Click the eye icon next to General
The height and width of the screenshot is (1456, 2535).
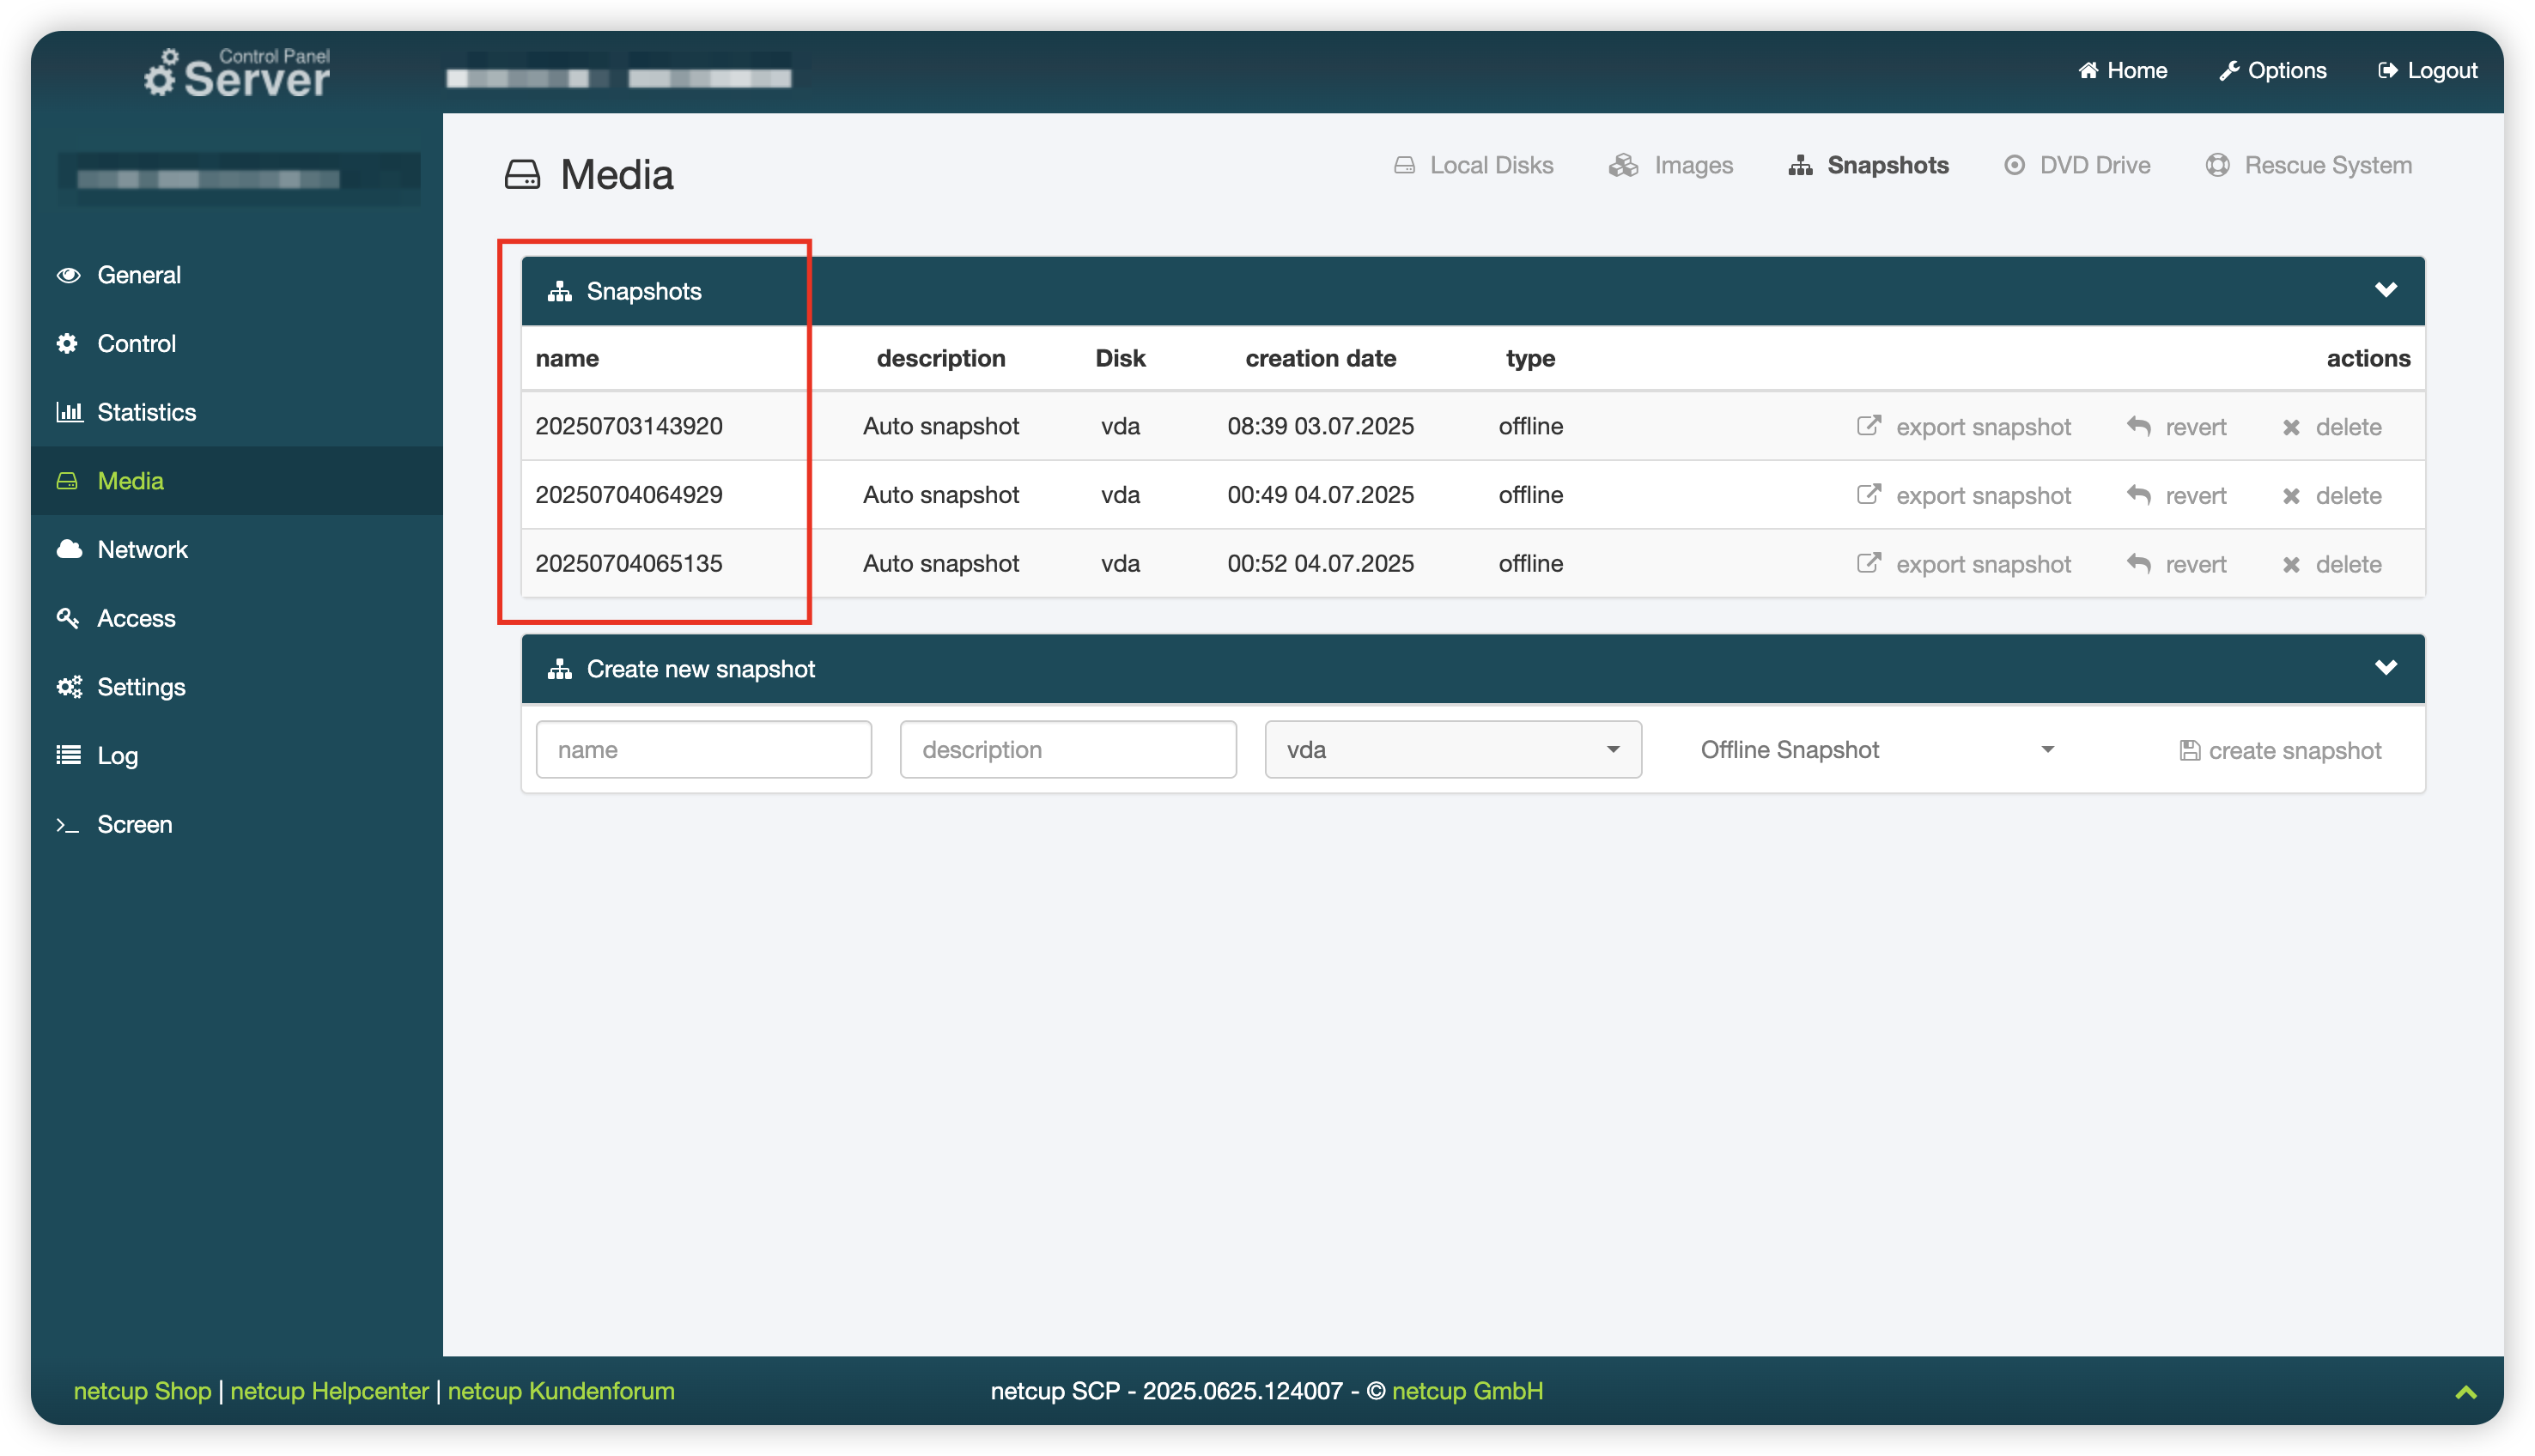click(68, 275)
